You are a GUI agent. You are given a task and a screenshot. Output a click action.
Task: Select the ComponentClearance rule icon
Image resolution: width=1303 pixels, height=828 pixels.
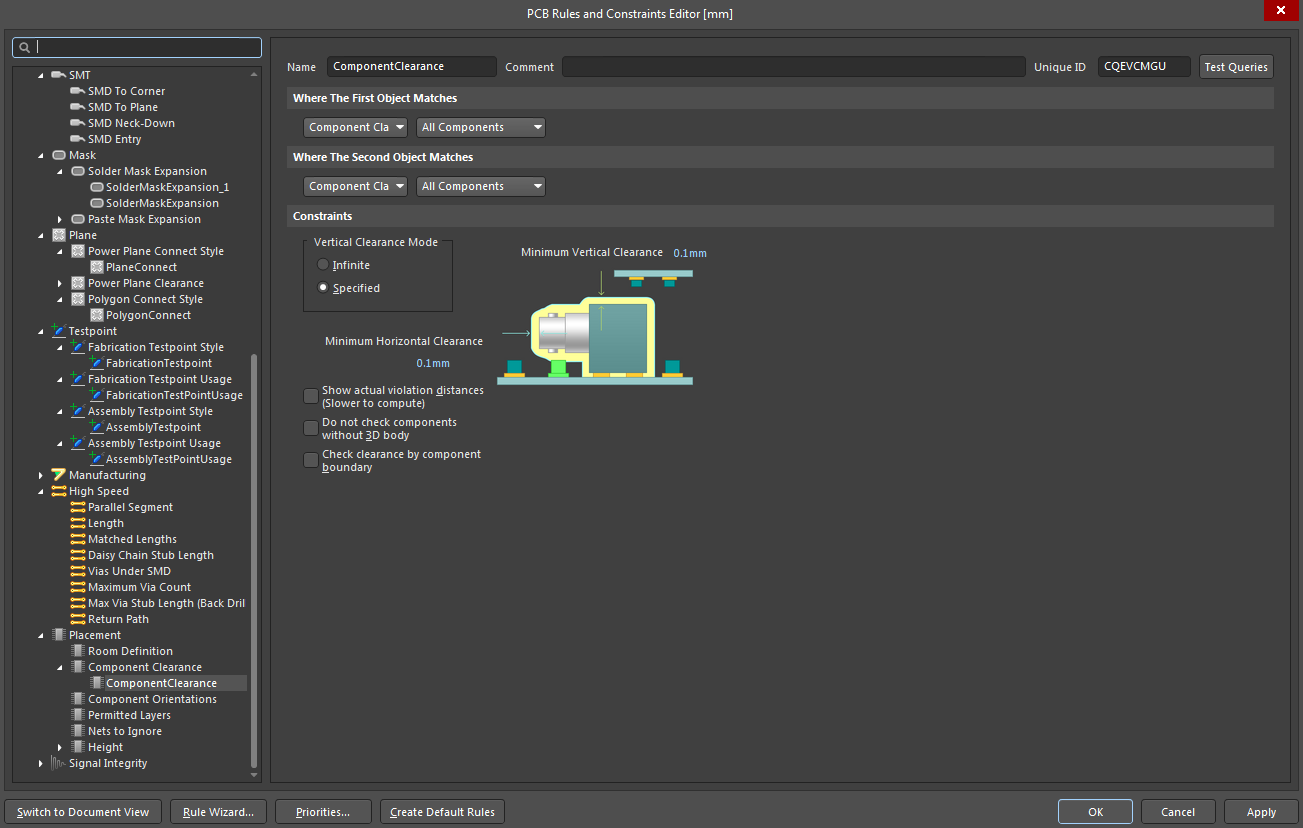[x=95, y=682]
